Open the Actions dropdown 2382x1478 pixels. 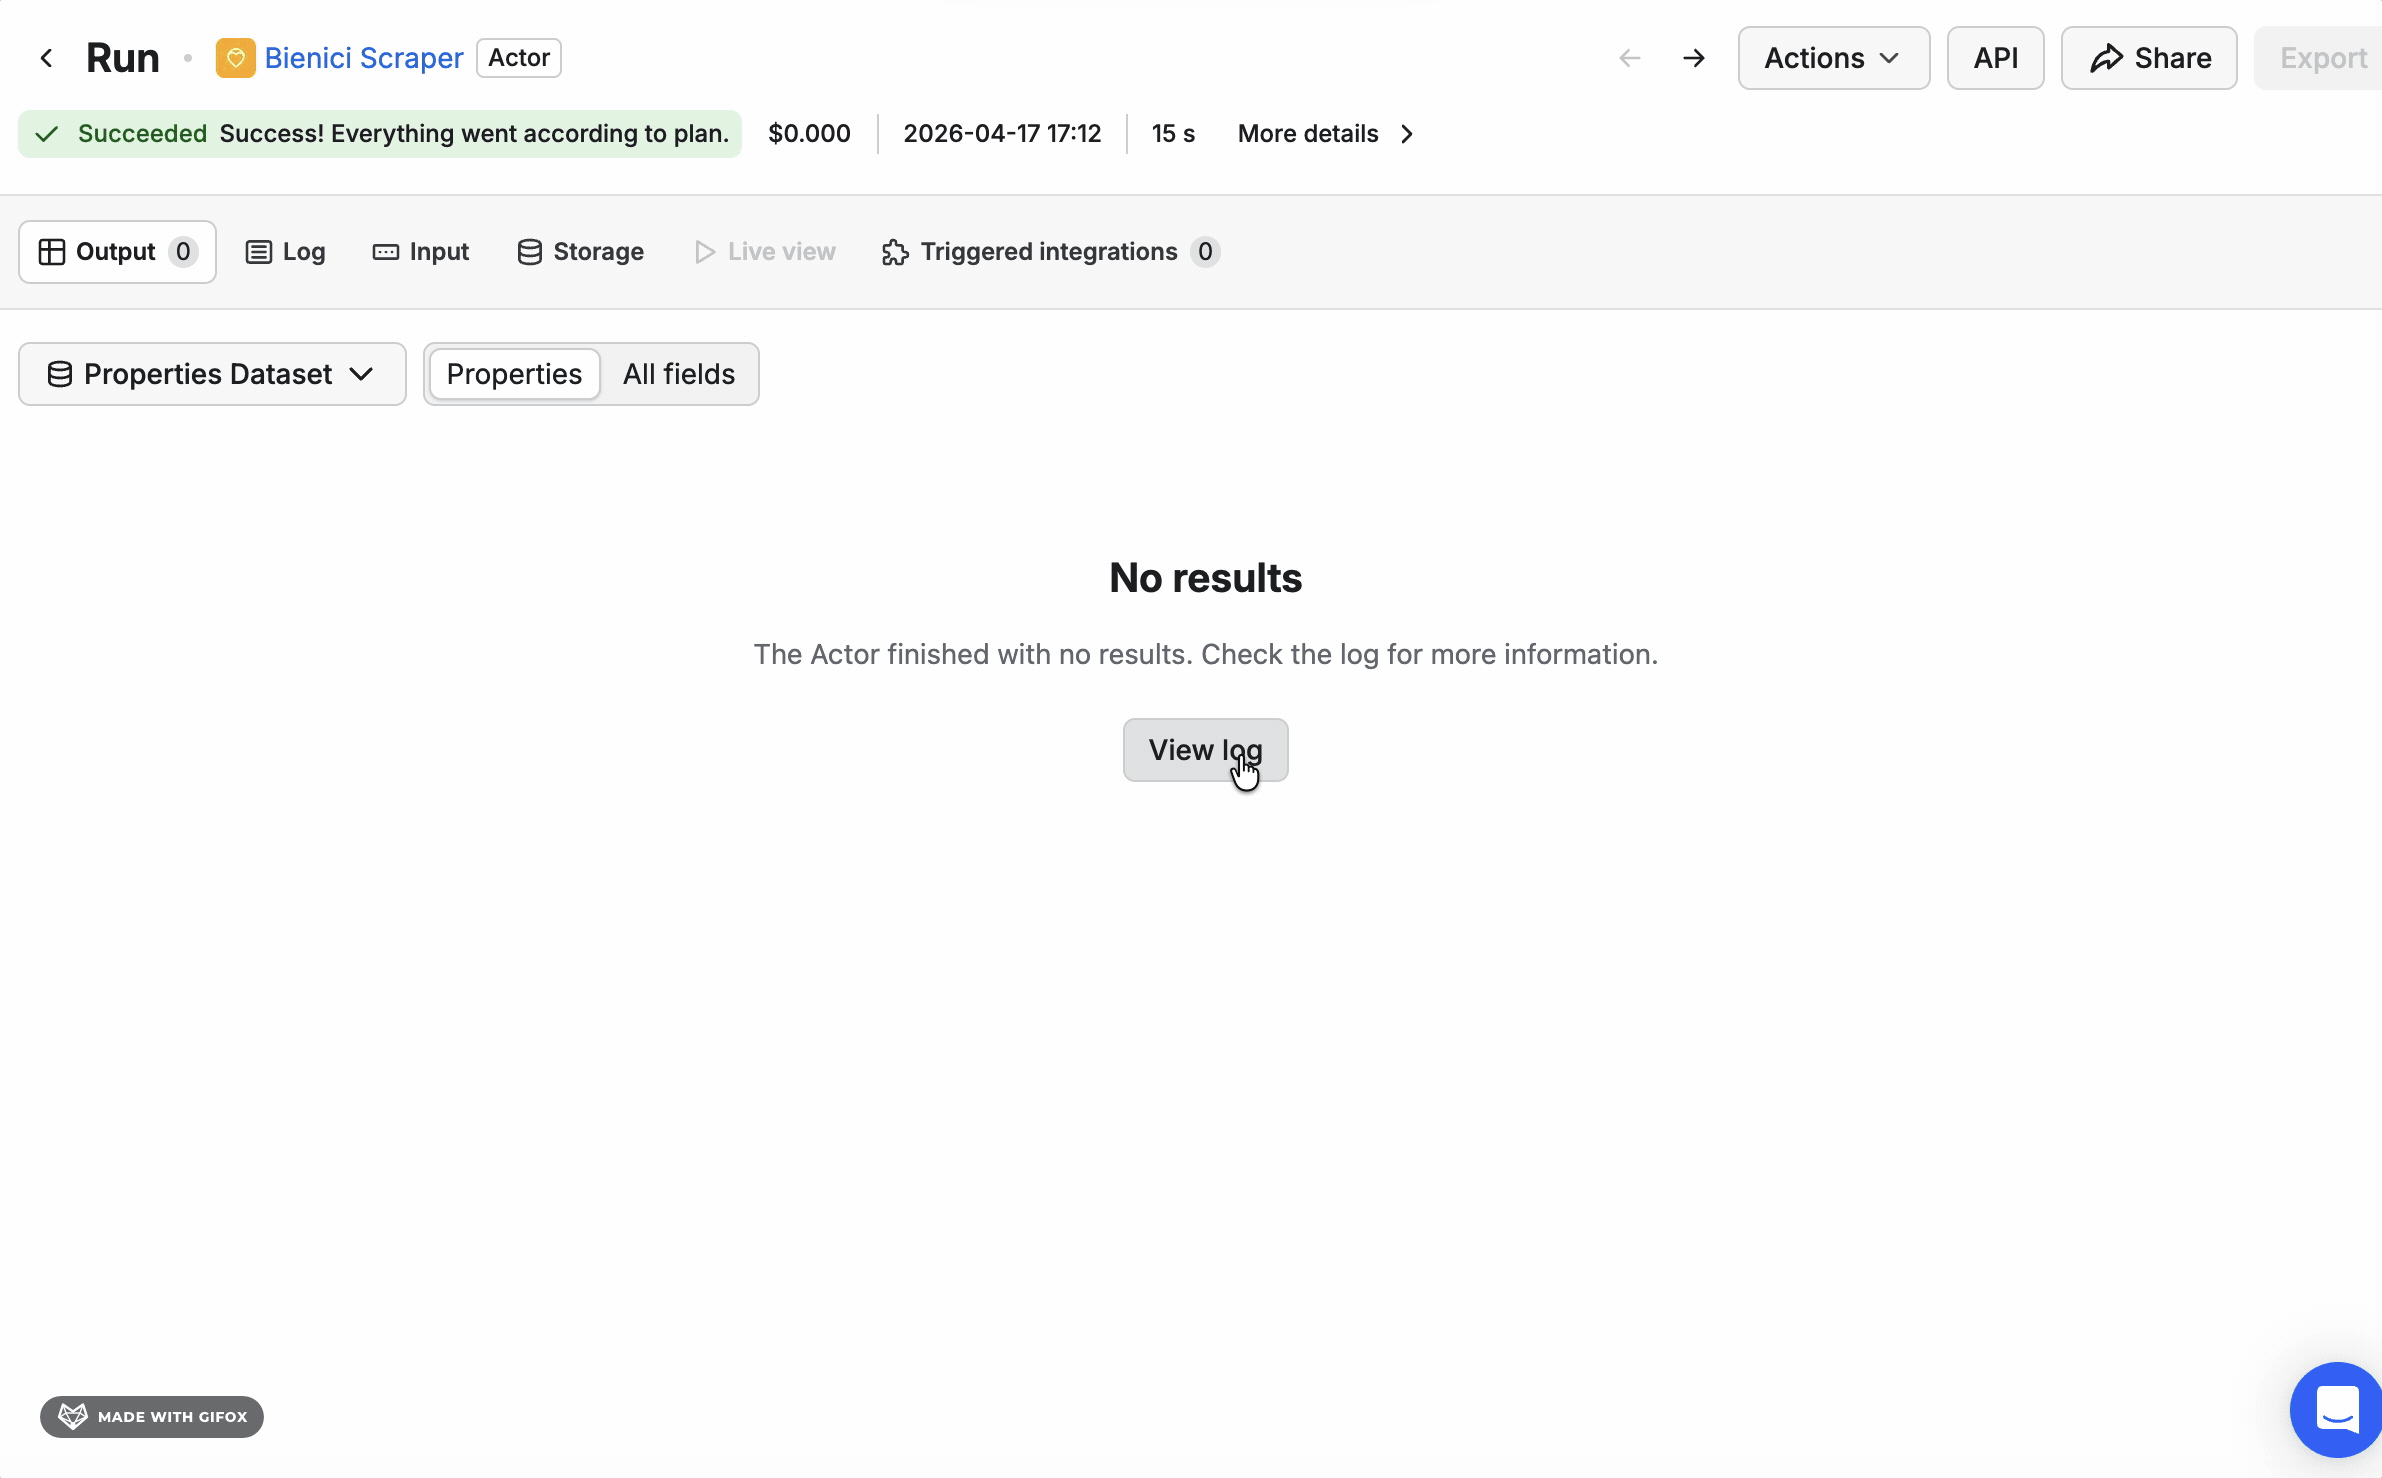click(1832, 57)
